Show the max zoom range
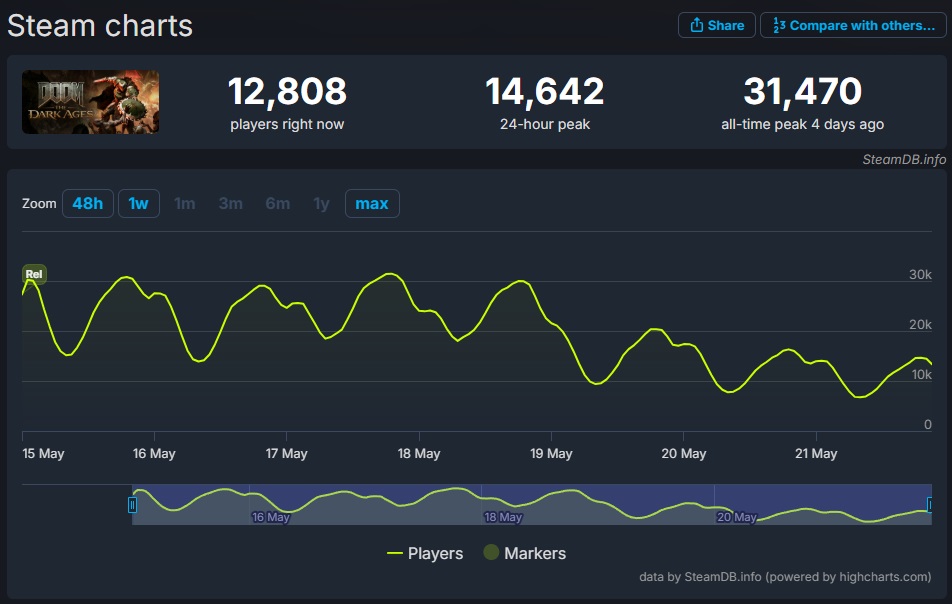Image resolution: width=952 pixels, height=604 pixels. pos(372,203)
